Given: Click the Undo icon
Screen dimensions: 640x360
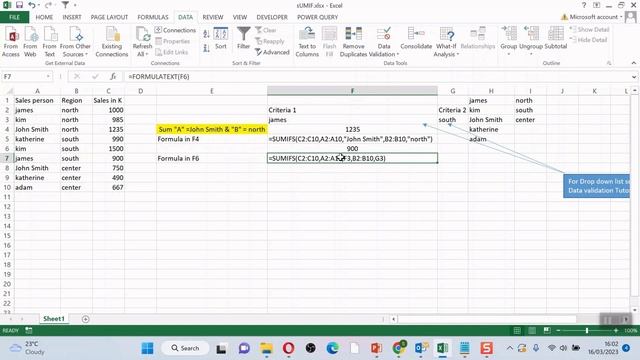Looking at the screenshot, I should pos(31,5).
